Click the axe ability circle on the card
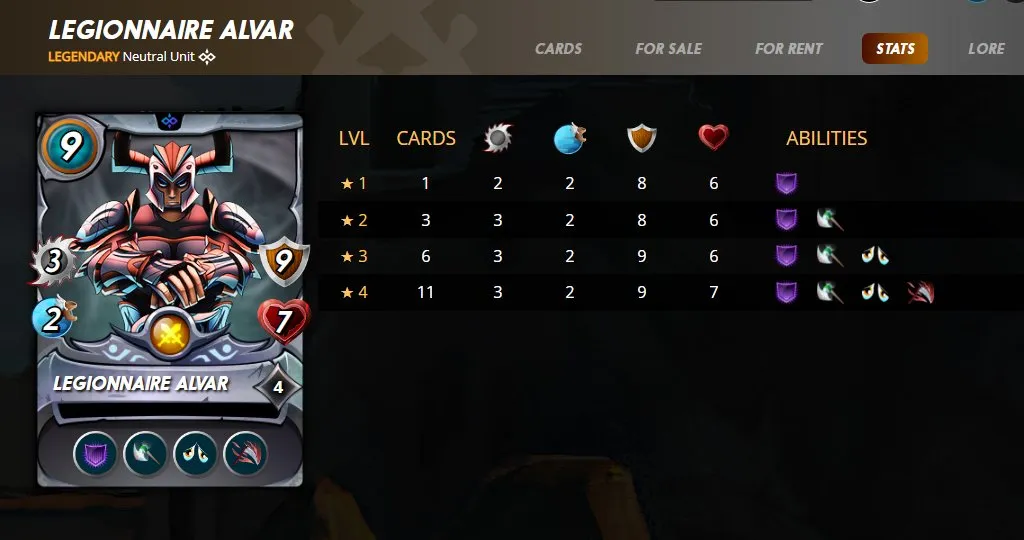 (146, 453)
